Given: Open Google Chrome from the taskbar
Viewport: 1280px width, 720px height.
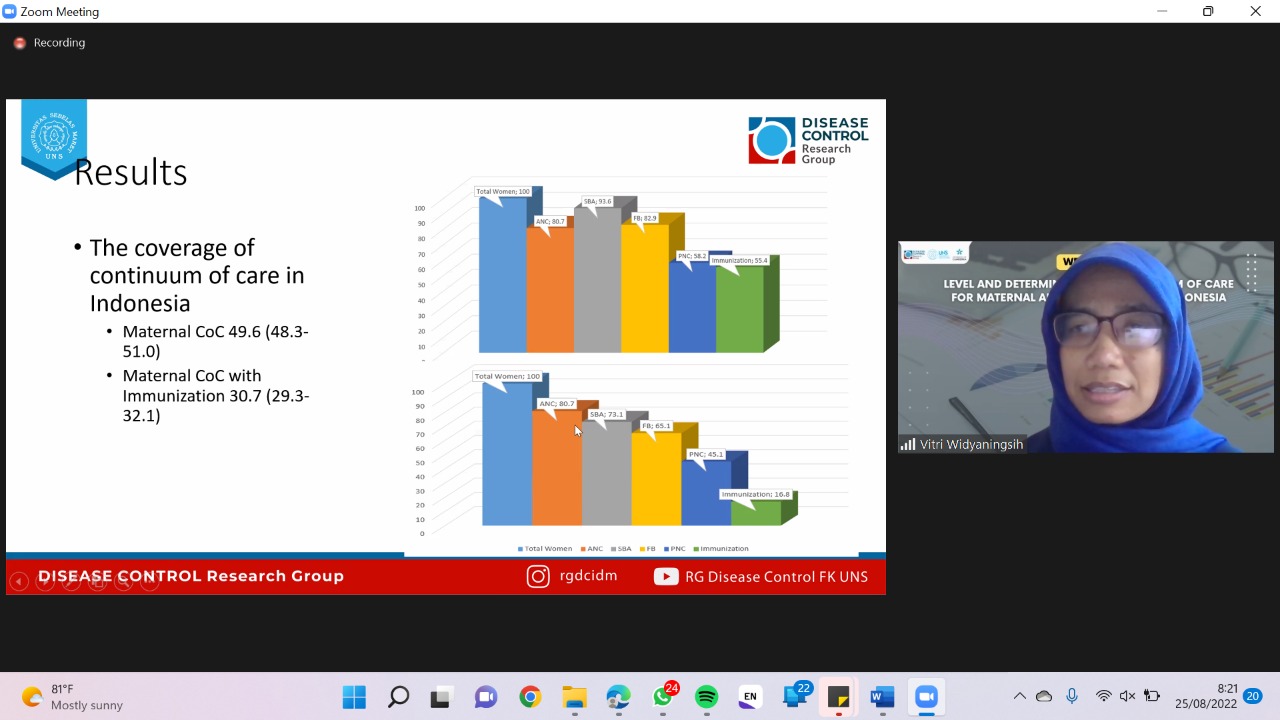Looking at the screenshot, I should (530, 696).
